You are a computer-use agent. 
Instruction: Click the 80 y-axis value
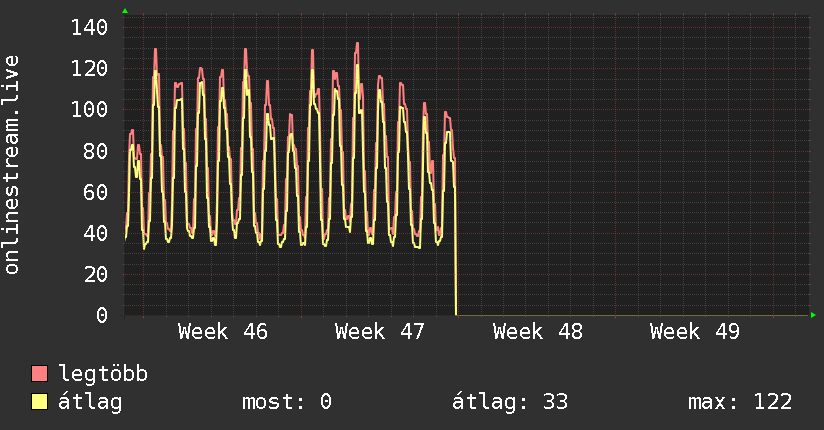click(x=96, y=151)
